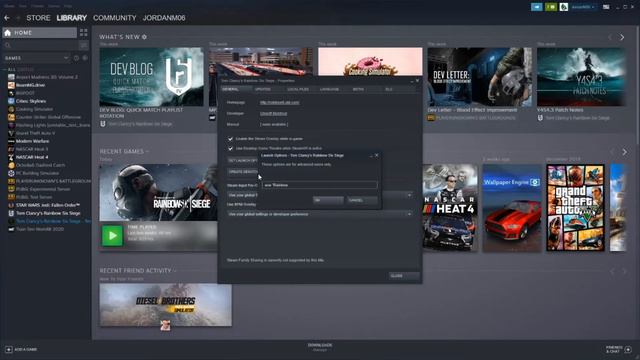Click the NASCAR Heat 4 icon in sidebar

tap(11, 157)
